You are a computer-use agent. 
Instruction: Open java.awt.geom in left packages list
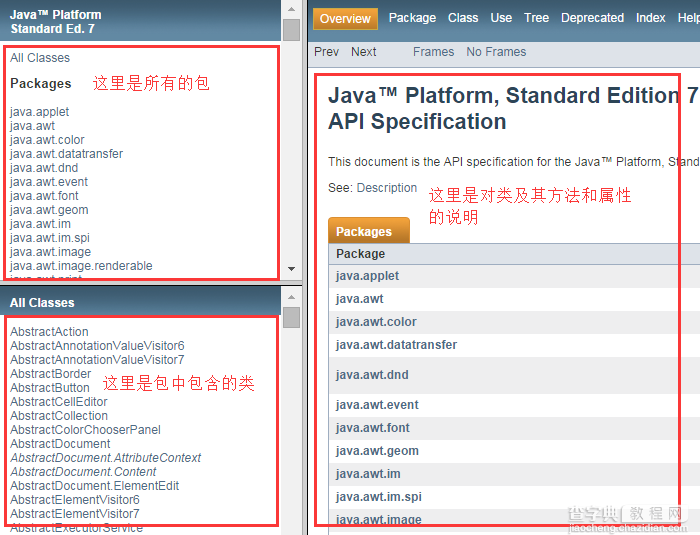[x=49, y=210]
